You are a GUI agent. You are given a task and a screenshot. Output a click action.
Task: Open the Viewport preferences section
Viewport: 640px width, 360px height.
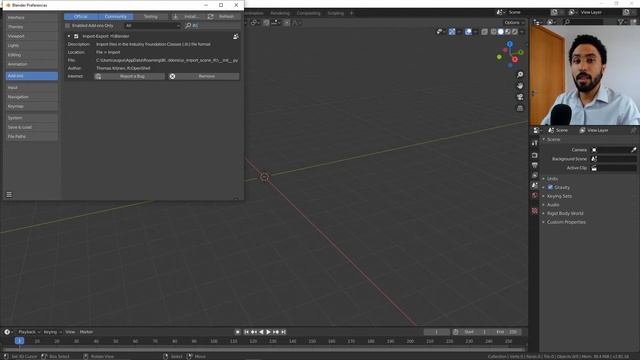click(x=32, y=36)
